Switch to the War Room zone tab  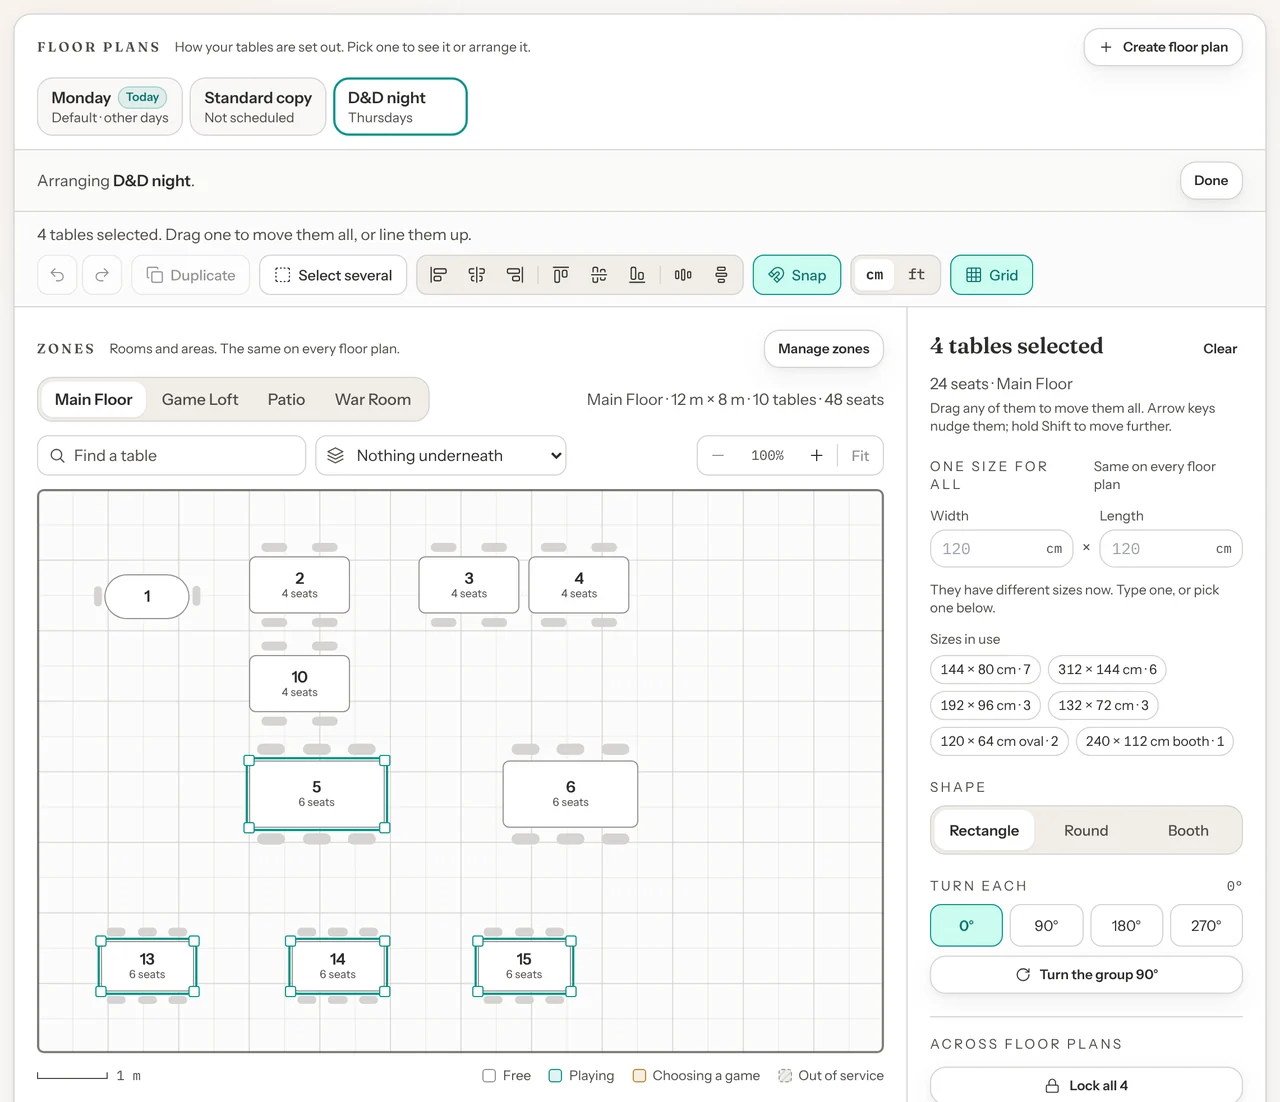click(373, 400)
